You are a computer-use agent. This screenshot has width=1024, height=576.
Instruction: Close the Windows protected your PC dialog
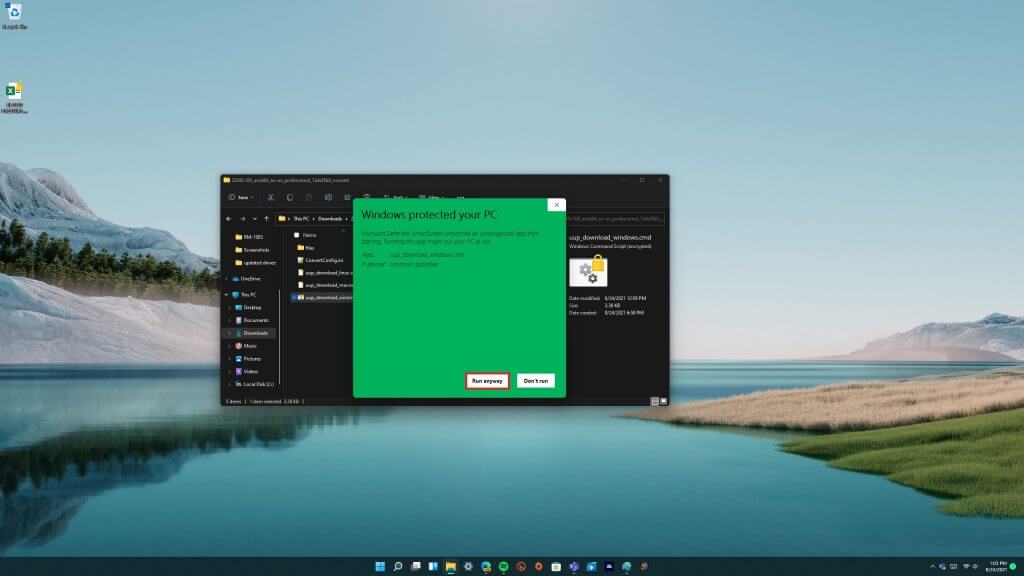point(556,205)
